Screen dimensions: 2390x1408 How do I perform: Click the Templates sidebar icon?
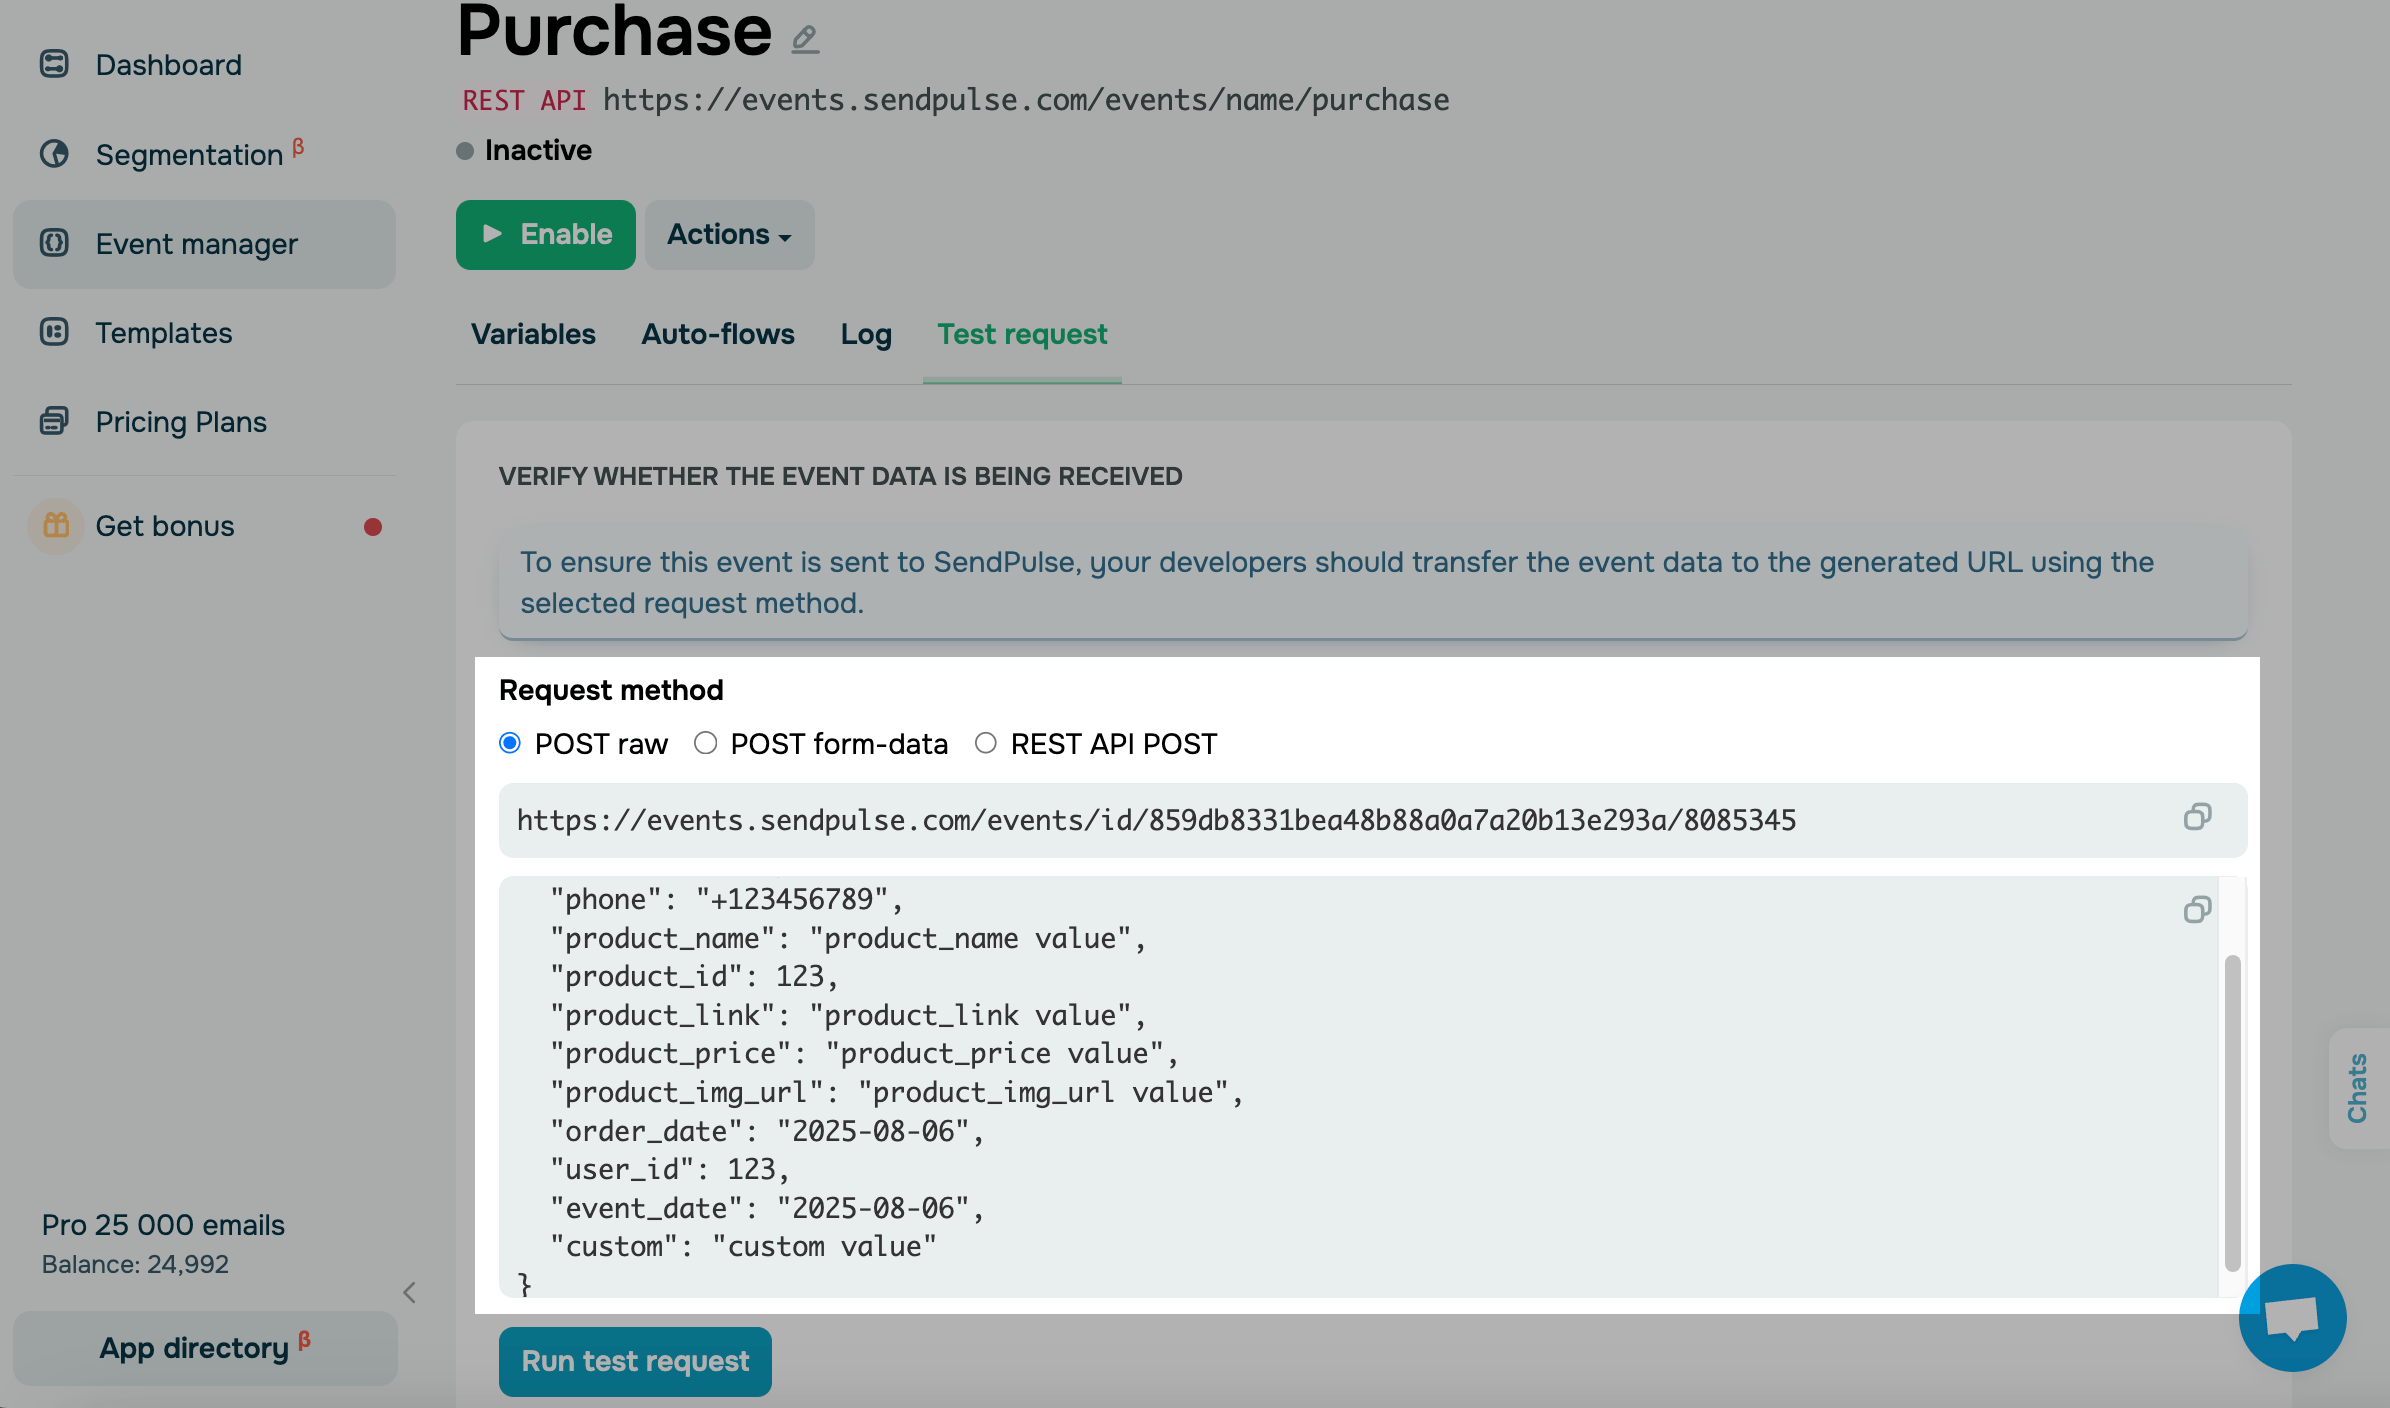[54, 332]
